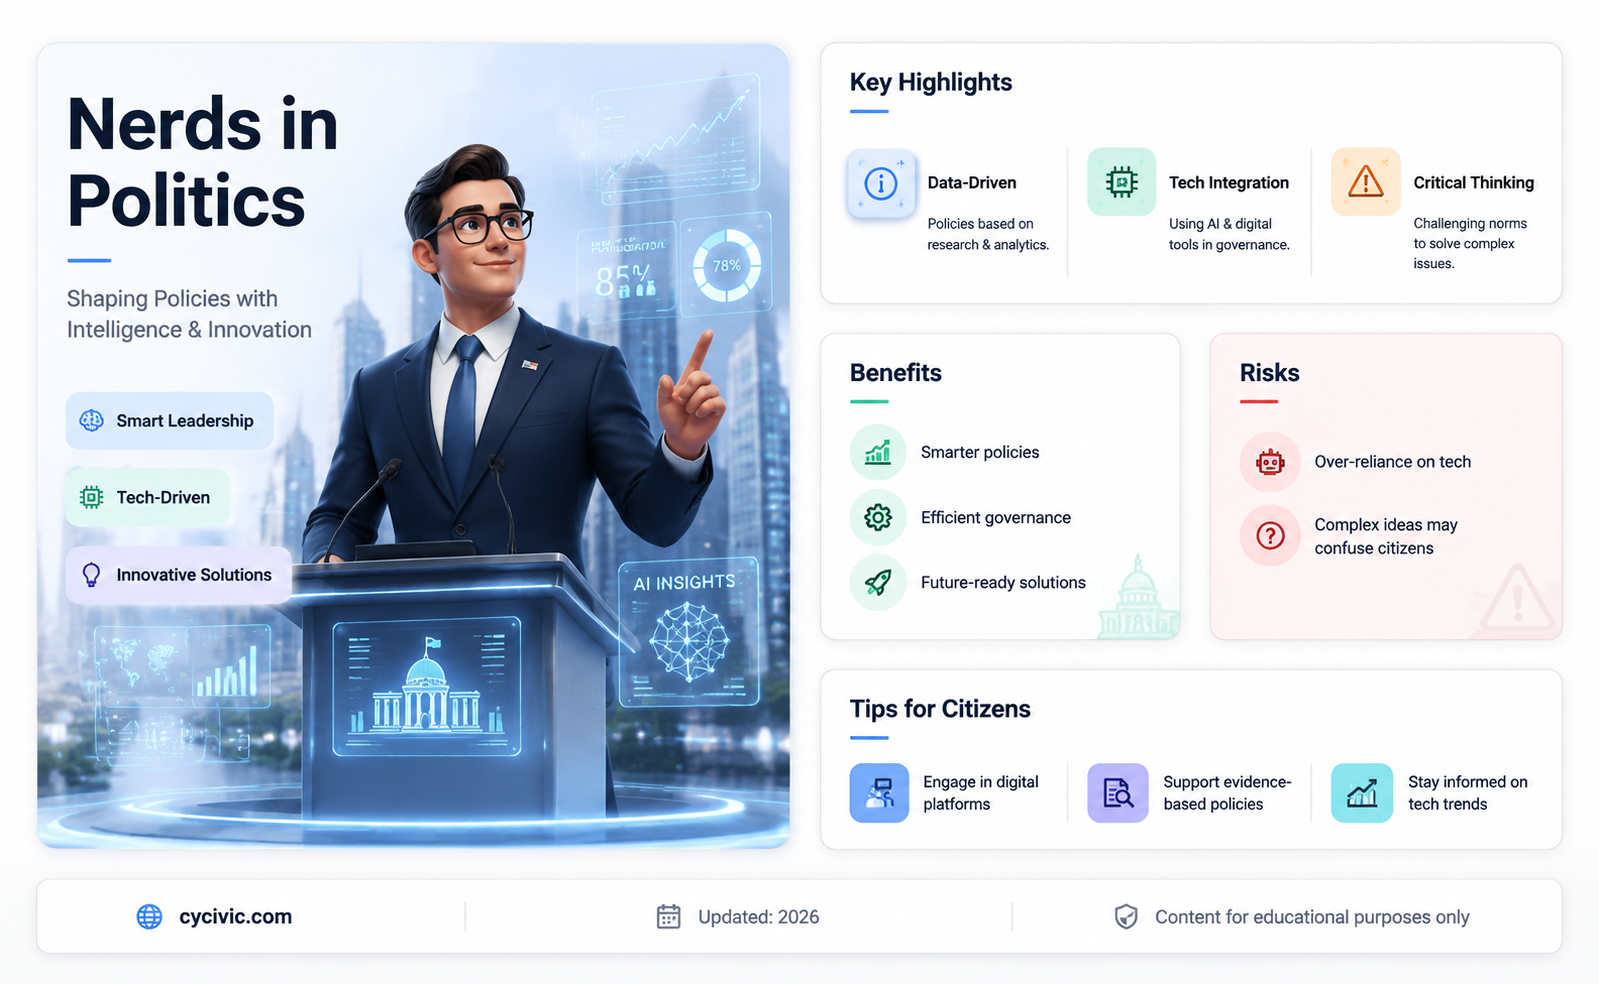Click the Innovative Solutions pill

[178, 575]
